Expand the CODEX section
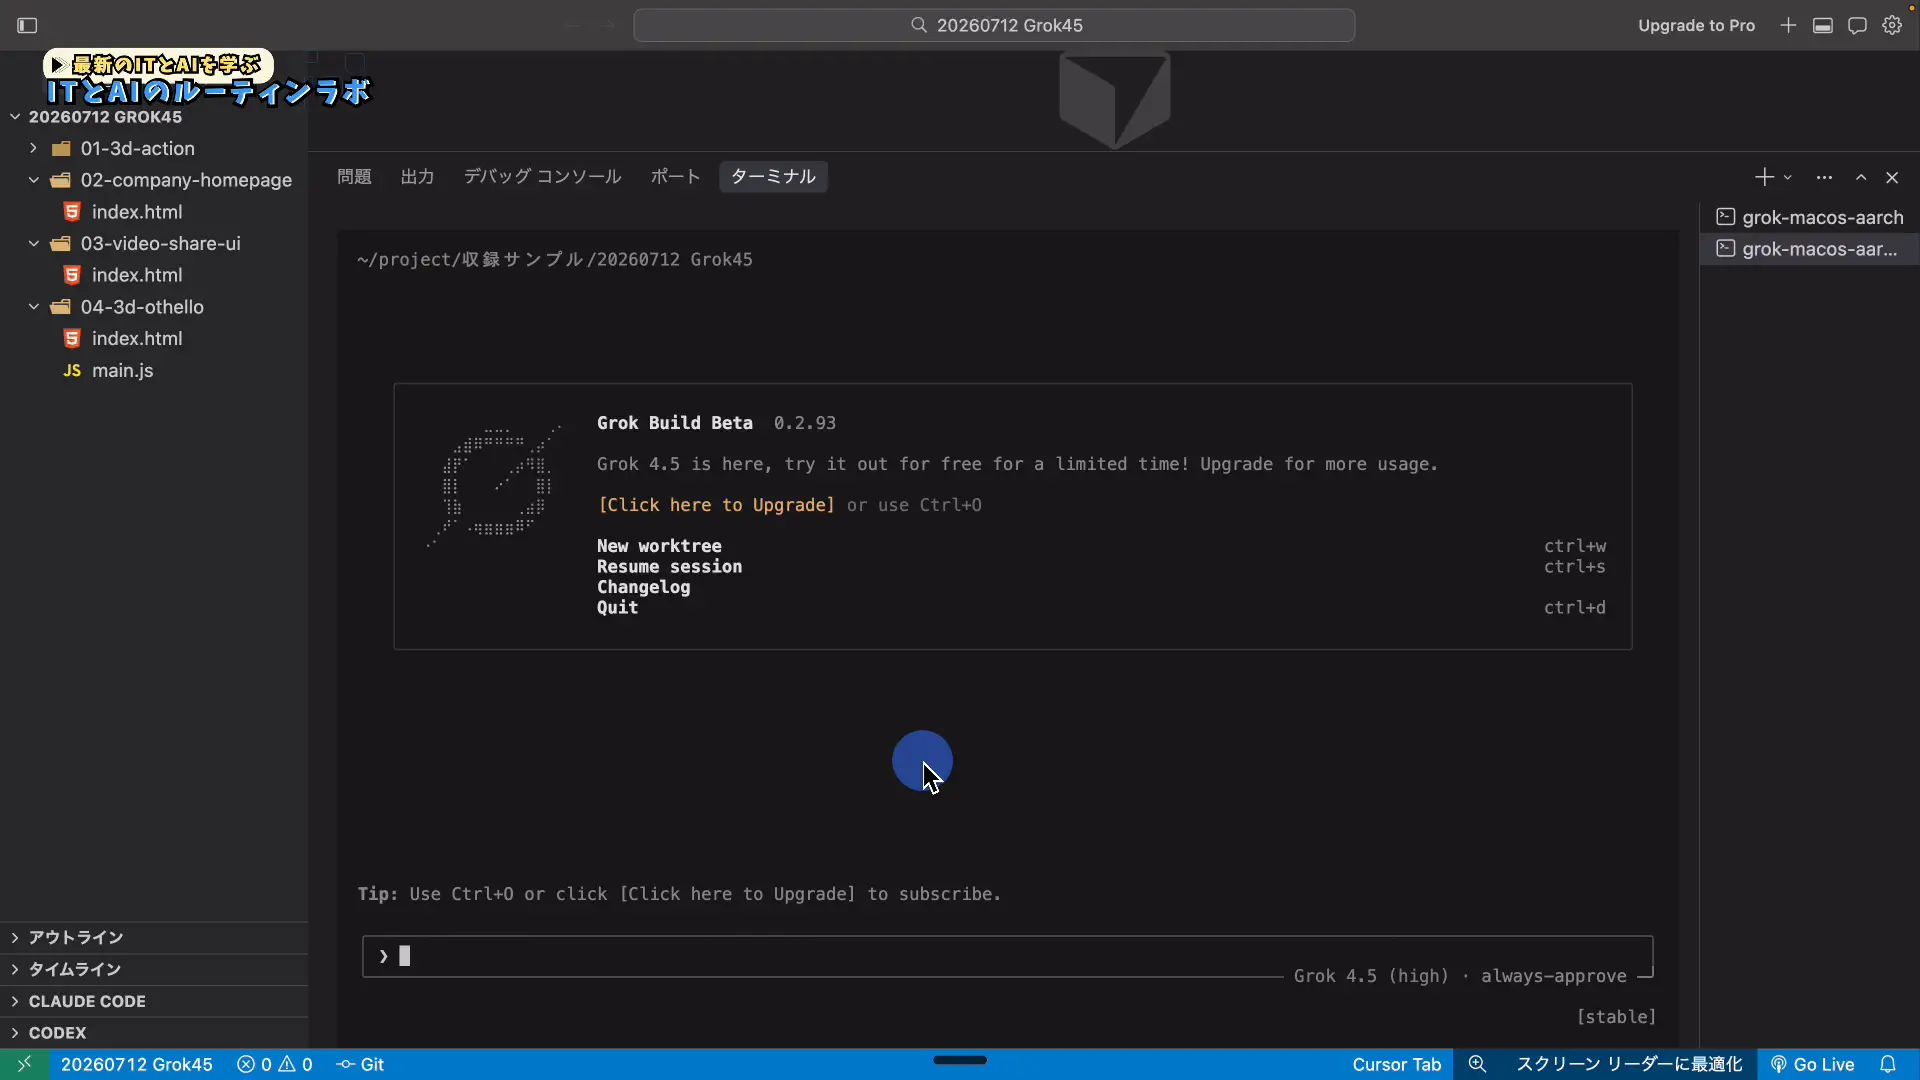This screenshot has width=1920, height=1080. (x=154, y=1033)
